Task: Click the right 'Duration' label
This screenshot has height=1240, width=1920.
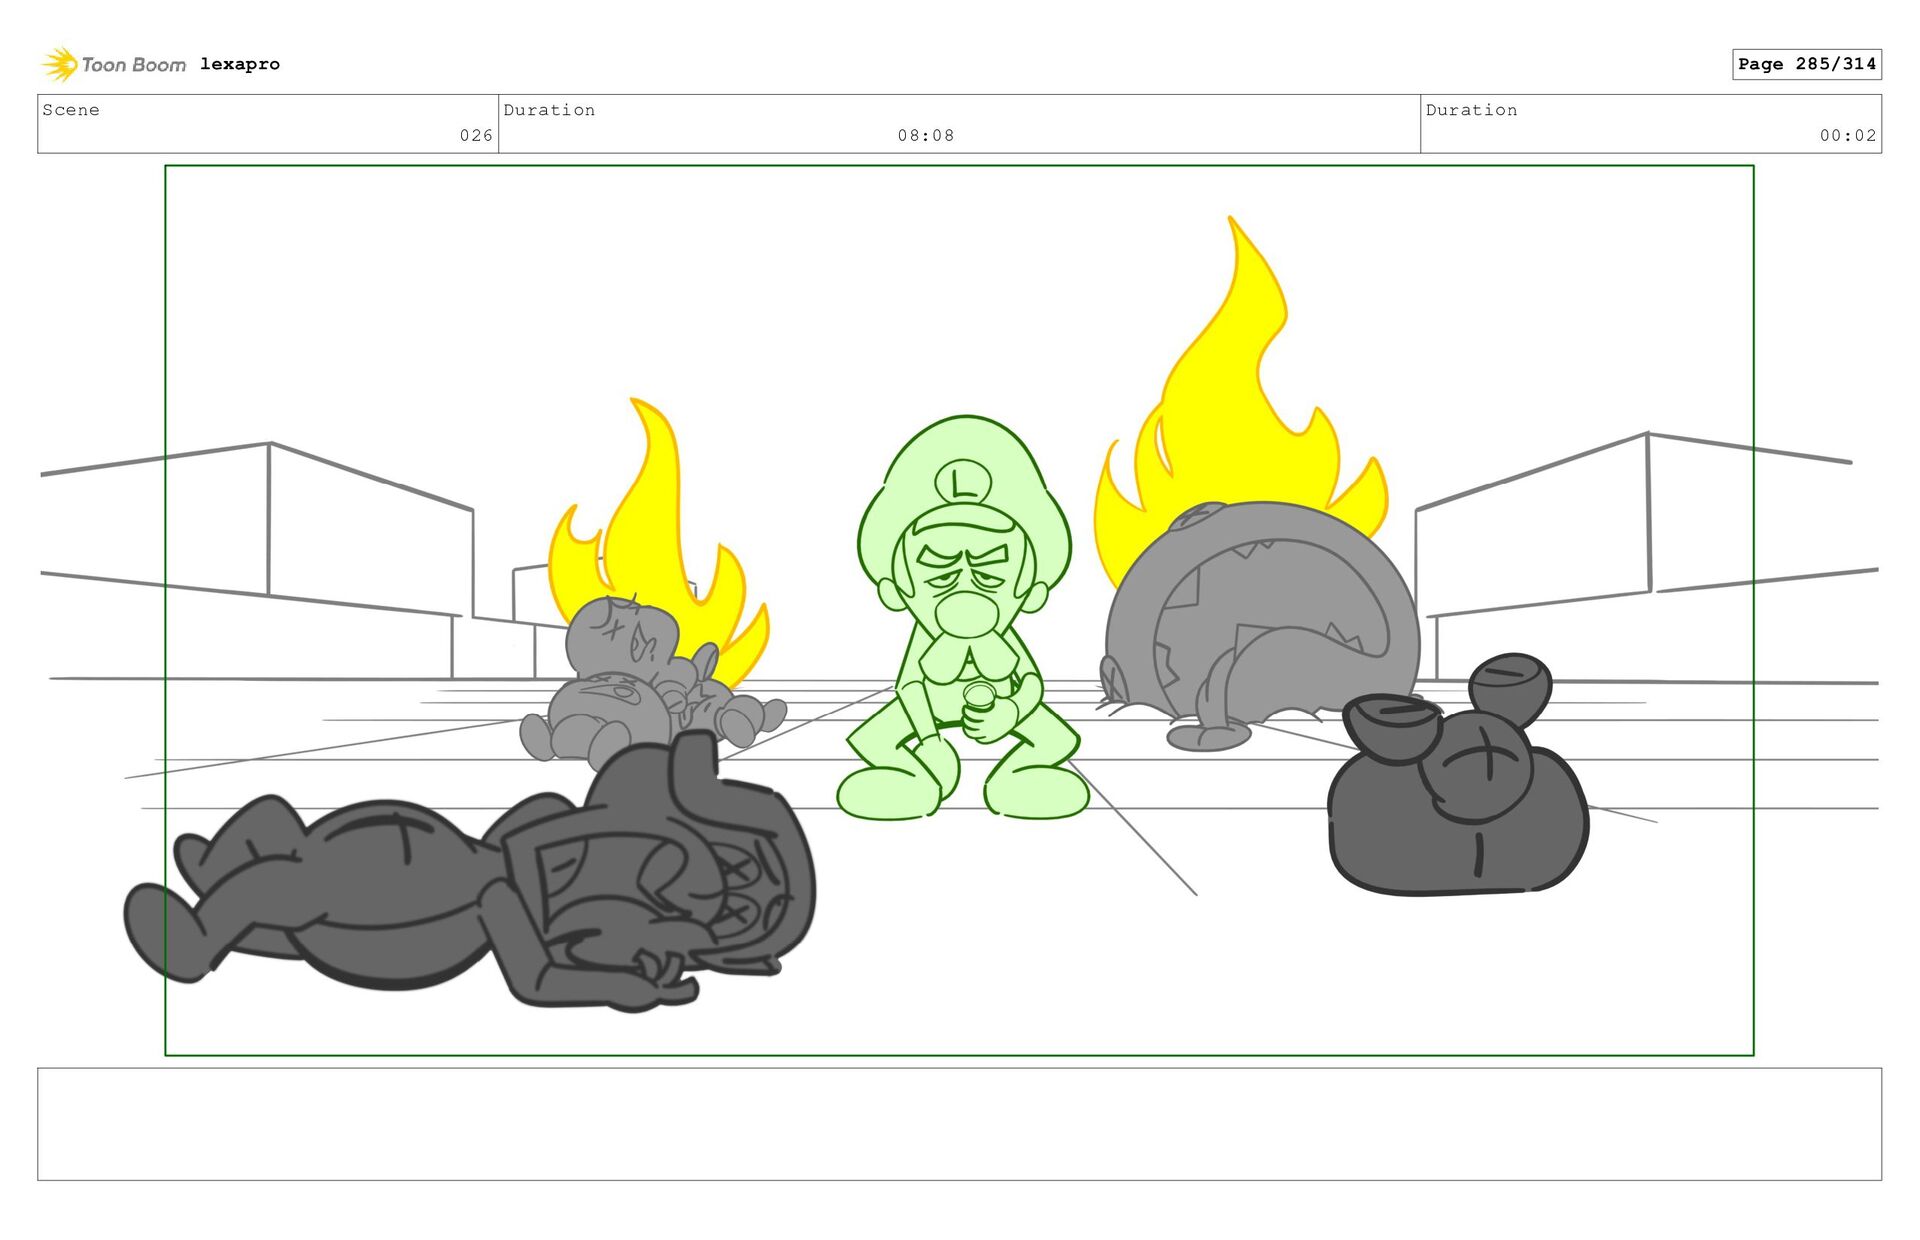Action: click(x=1471, y=110)
